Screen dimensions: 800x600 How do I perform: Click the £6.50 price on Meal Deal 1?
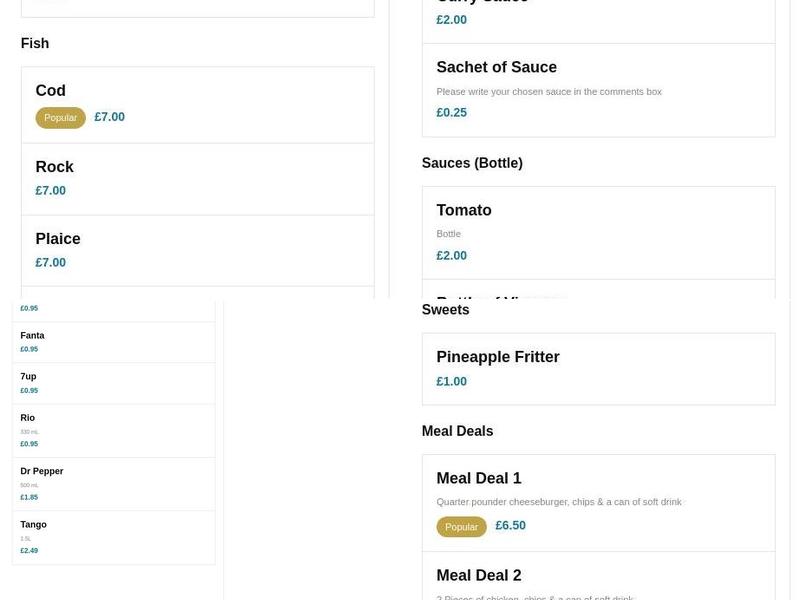(x=510, y=526)
